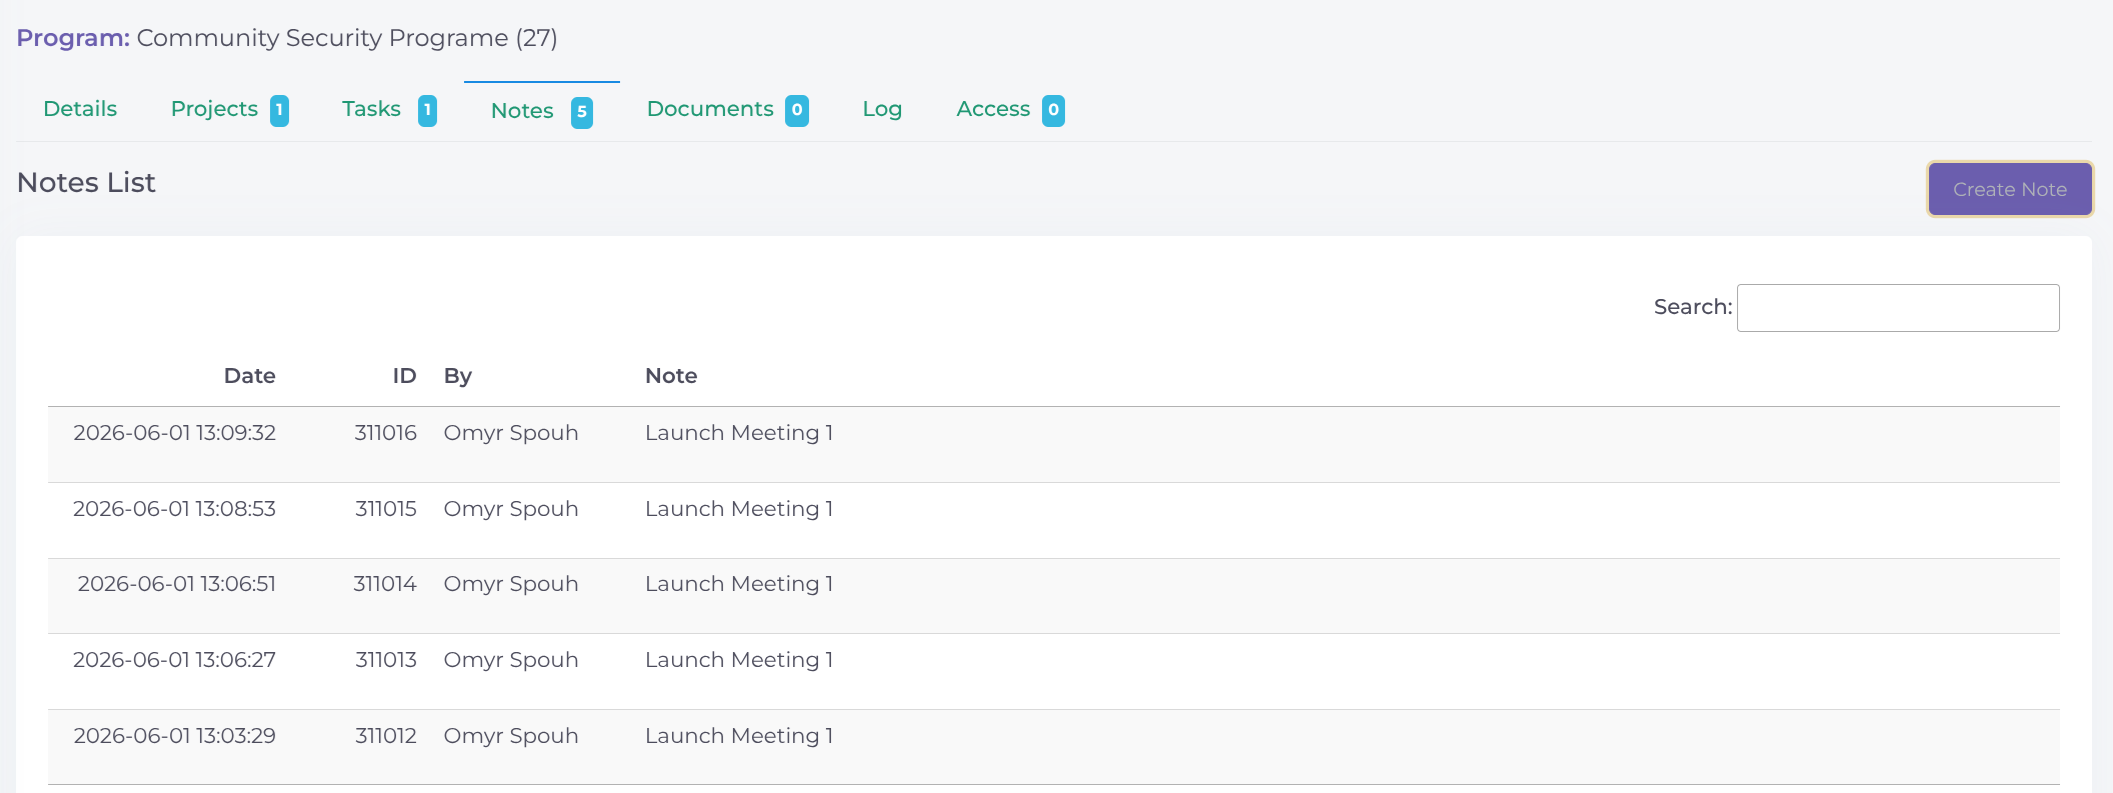Click Launch Meeting 1 in row 311012

739,736
